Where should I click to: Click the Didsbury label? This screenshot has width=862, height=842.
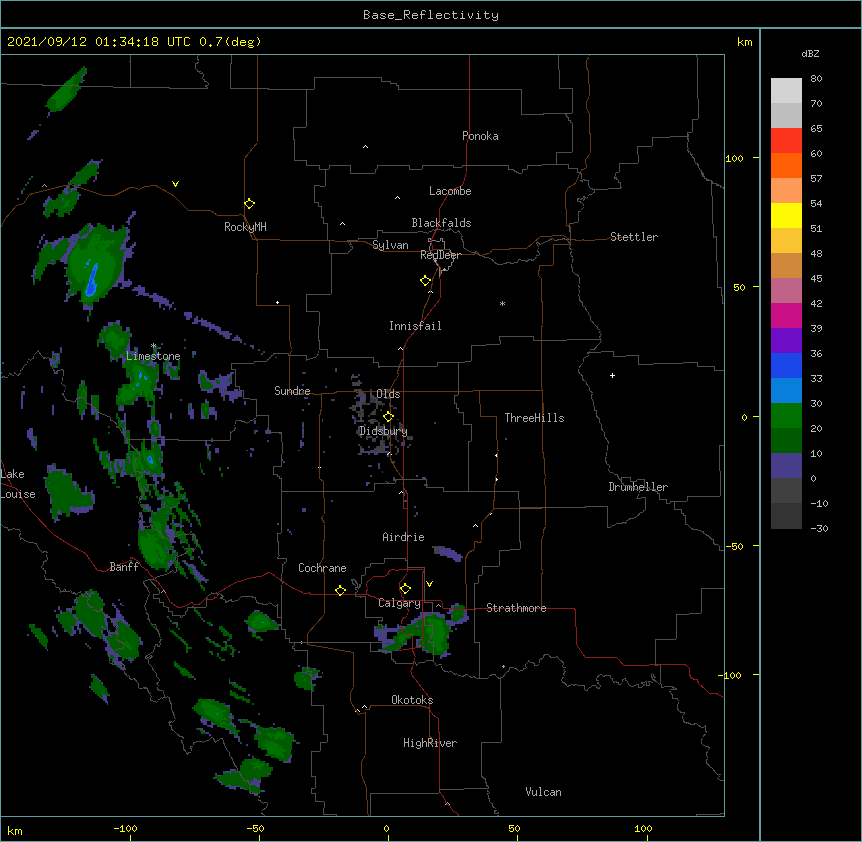click(x=383, y=431)
